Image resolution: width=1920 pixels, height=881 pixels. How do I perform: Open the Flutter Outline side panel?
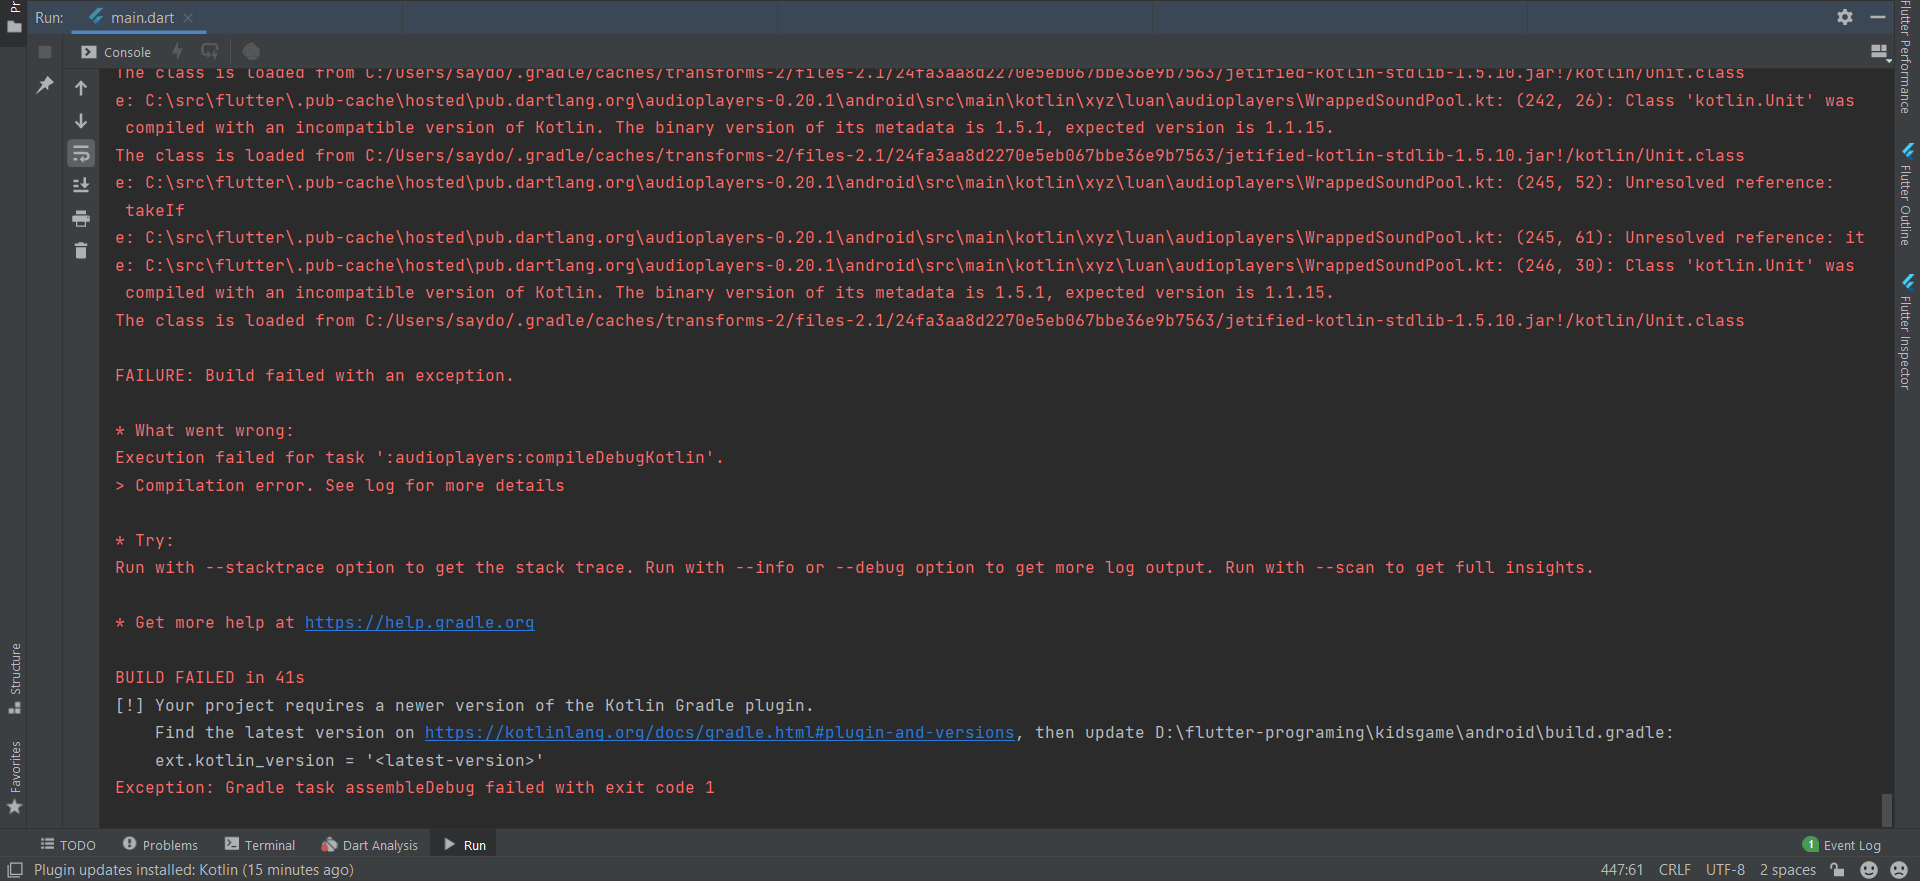coord(1907,194)
